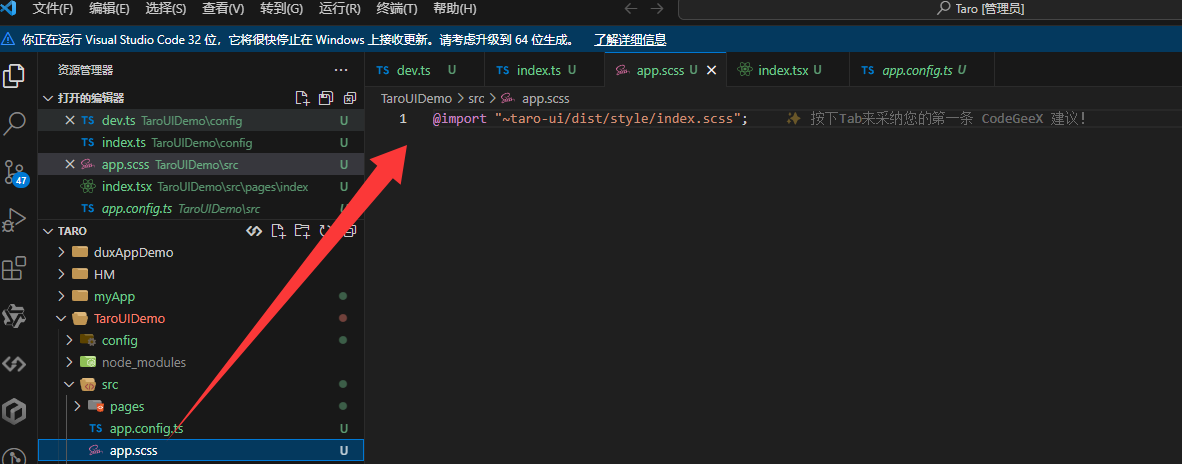Image resolution: width=1182 pixels, height=464 pixels.
Task: Click the Sass icon in the breadcrumb
Action: click(x=508, y=99)
